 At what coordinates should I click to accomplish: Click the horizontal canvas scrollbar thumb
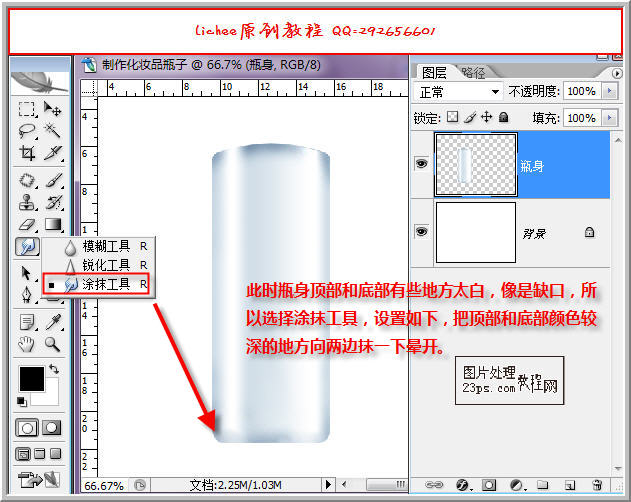point(386,484)
